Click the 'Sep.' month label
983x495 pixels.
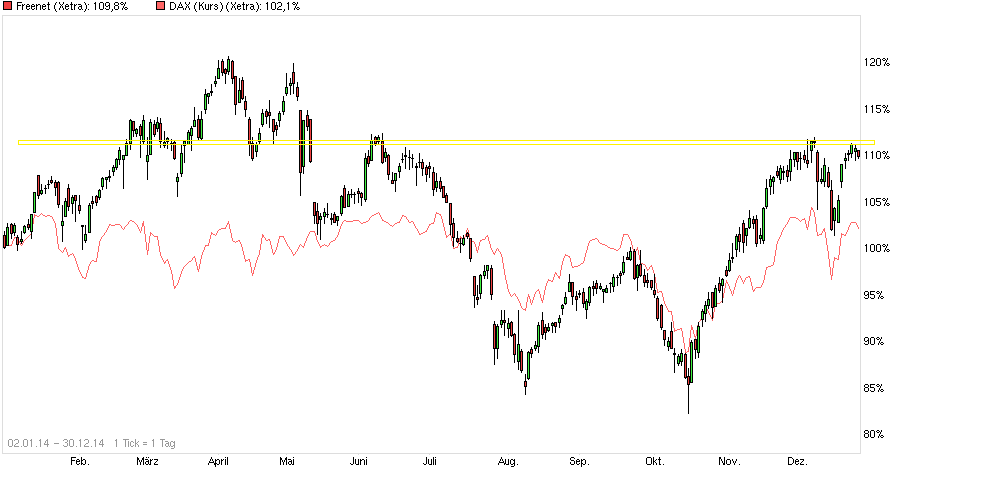[579, 462]
